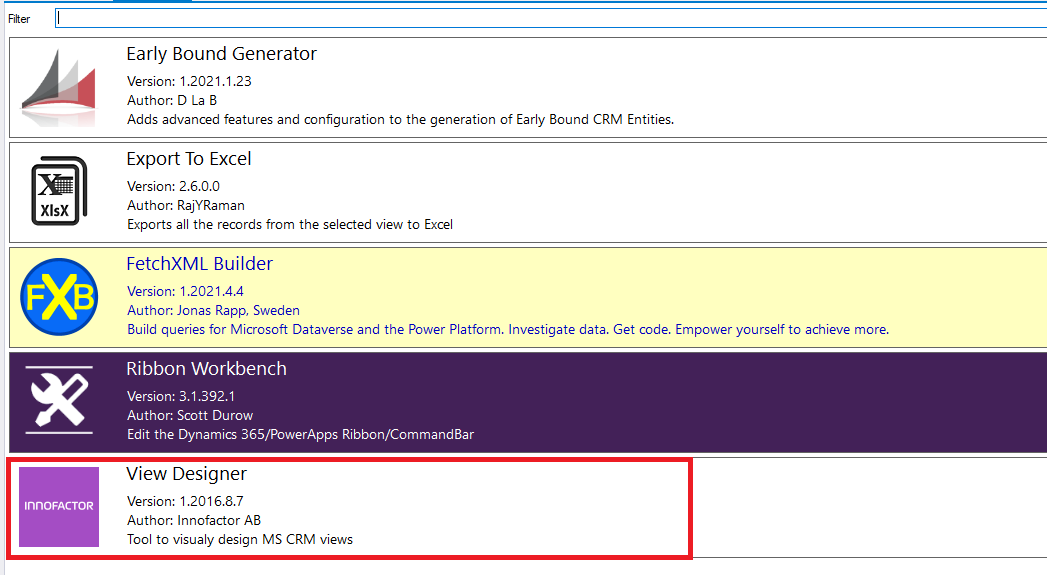Click 'Author: Jonas Rapp, Sweden' text
This screenshot has height=575, width=1047.
pyautogui.click(x=213, y=311)
